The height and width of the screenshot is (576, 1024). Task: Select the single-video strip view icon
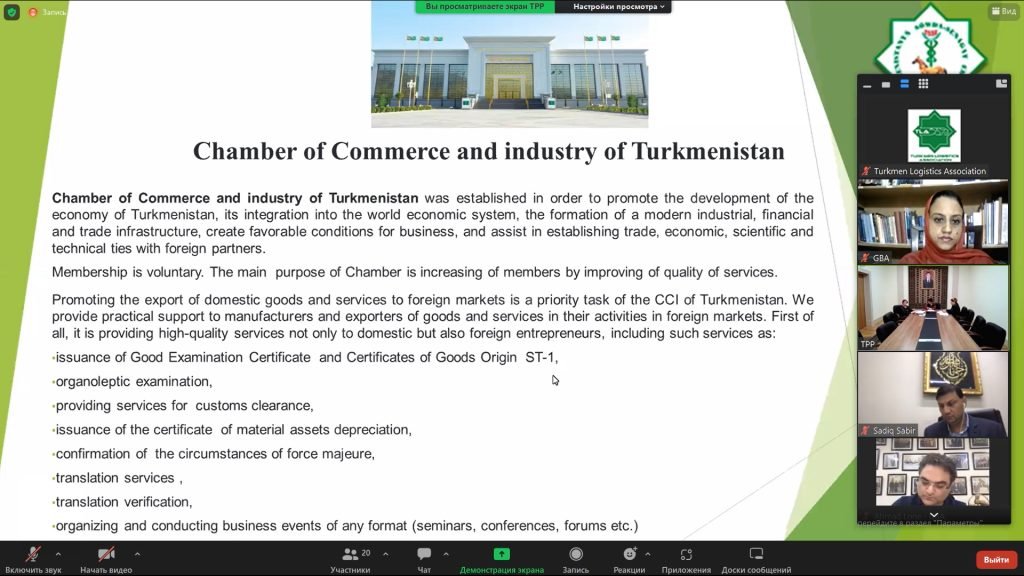coord(886,84)
